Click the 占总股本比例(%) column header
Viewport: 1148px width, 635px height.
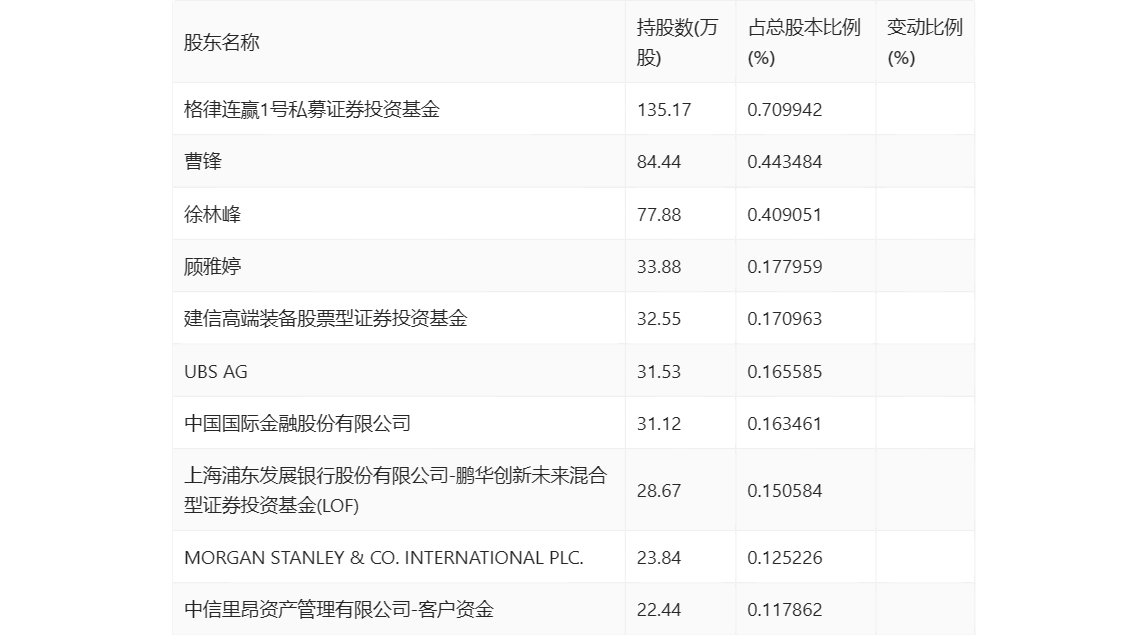804,42
